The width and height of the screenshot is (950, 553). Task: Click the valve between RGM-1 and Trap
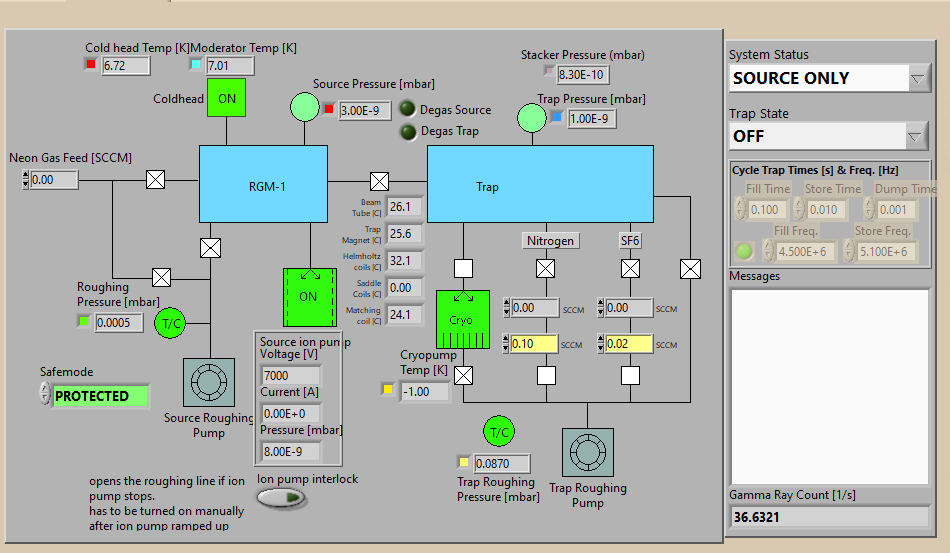click(x=379, y=181)
